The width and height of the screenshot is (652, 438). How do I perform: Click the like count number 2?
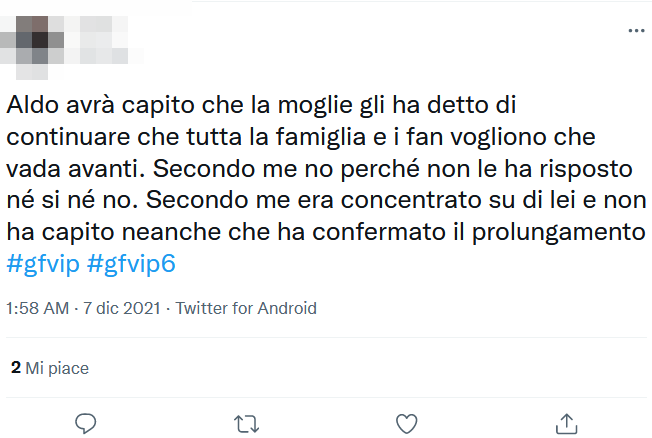pos(15,368)
